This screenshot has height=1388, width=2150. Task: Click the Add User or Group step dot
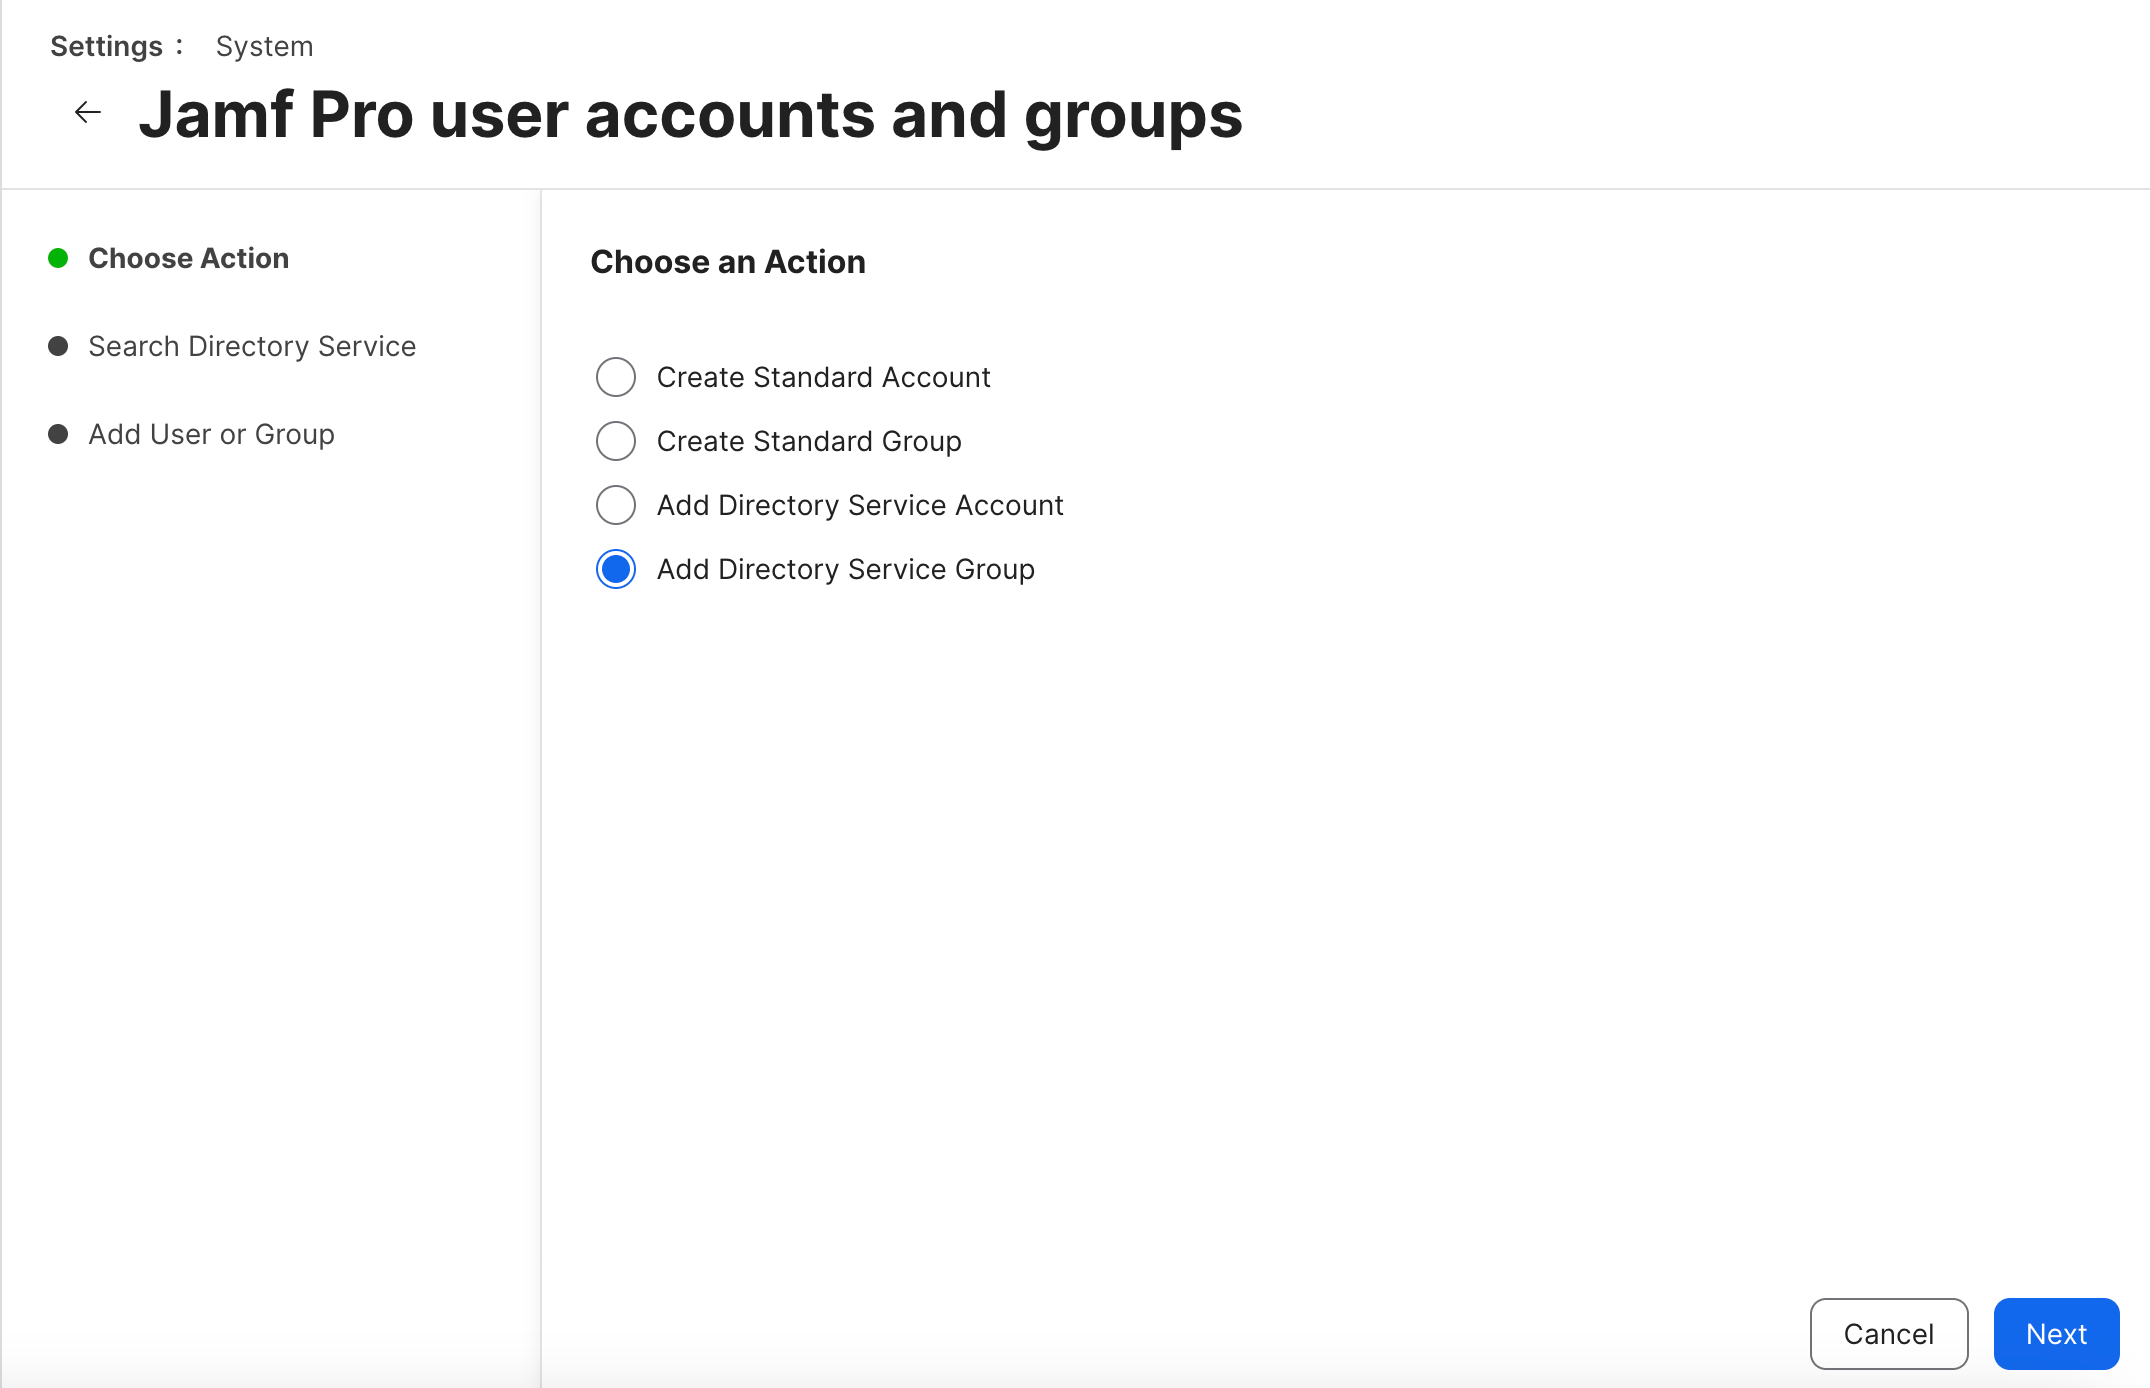[58, 434]
